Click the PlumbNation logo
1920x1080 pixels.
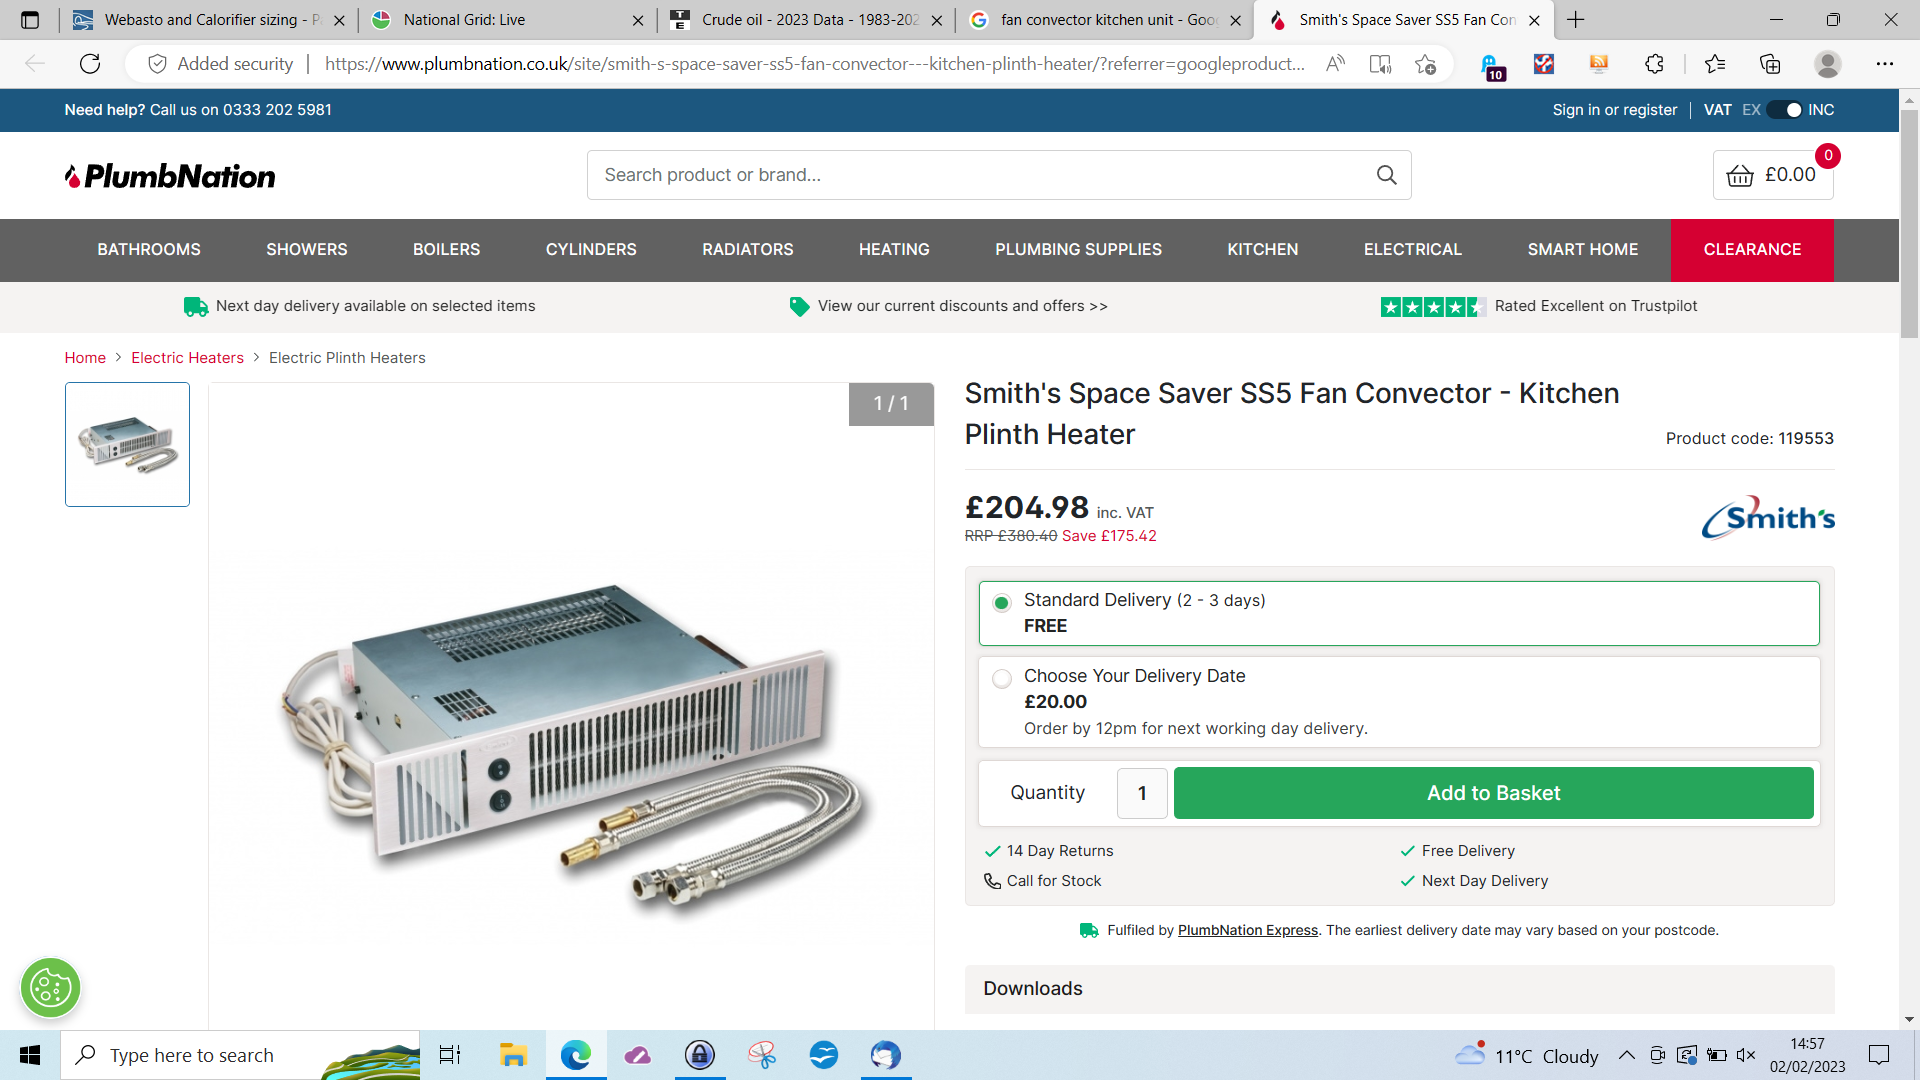pos(170,176)
